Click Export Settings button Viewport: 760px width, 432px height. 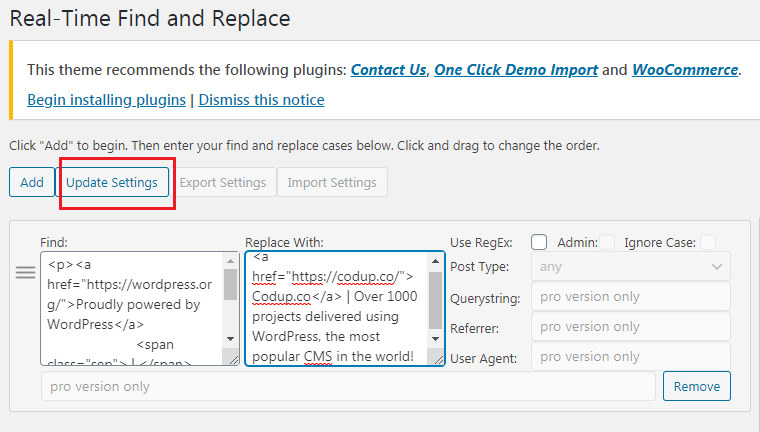coord(223,182)
